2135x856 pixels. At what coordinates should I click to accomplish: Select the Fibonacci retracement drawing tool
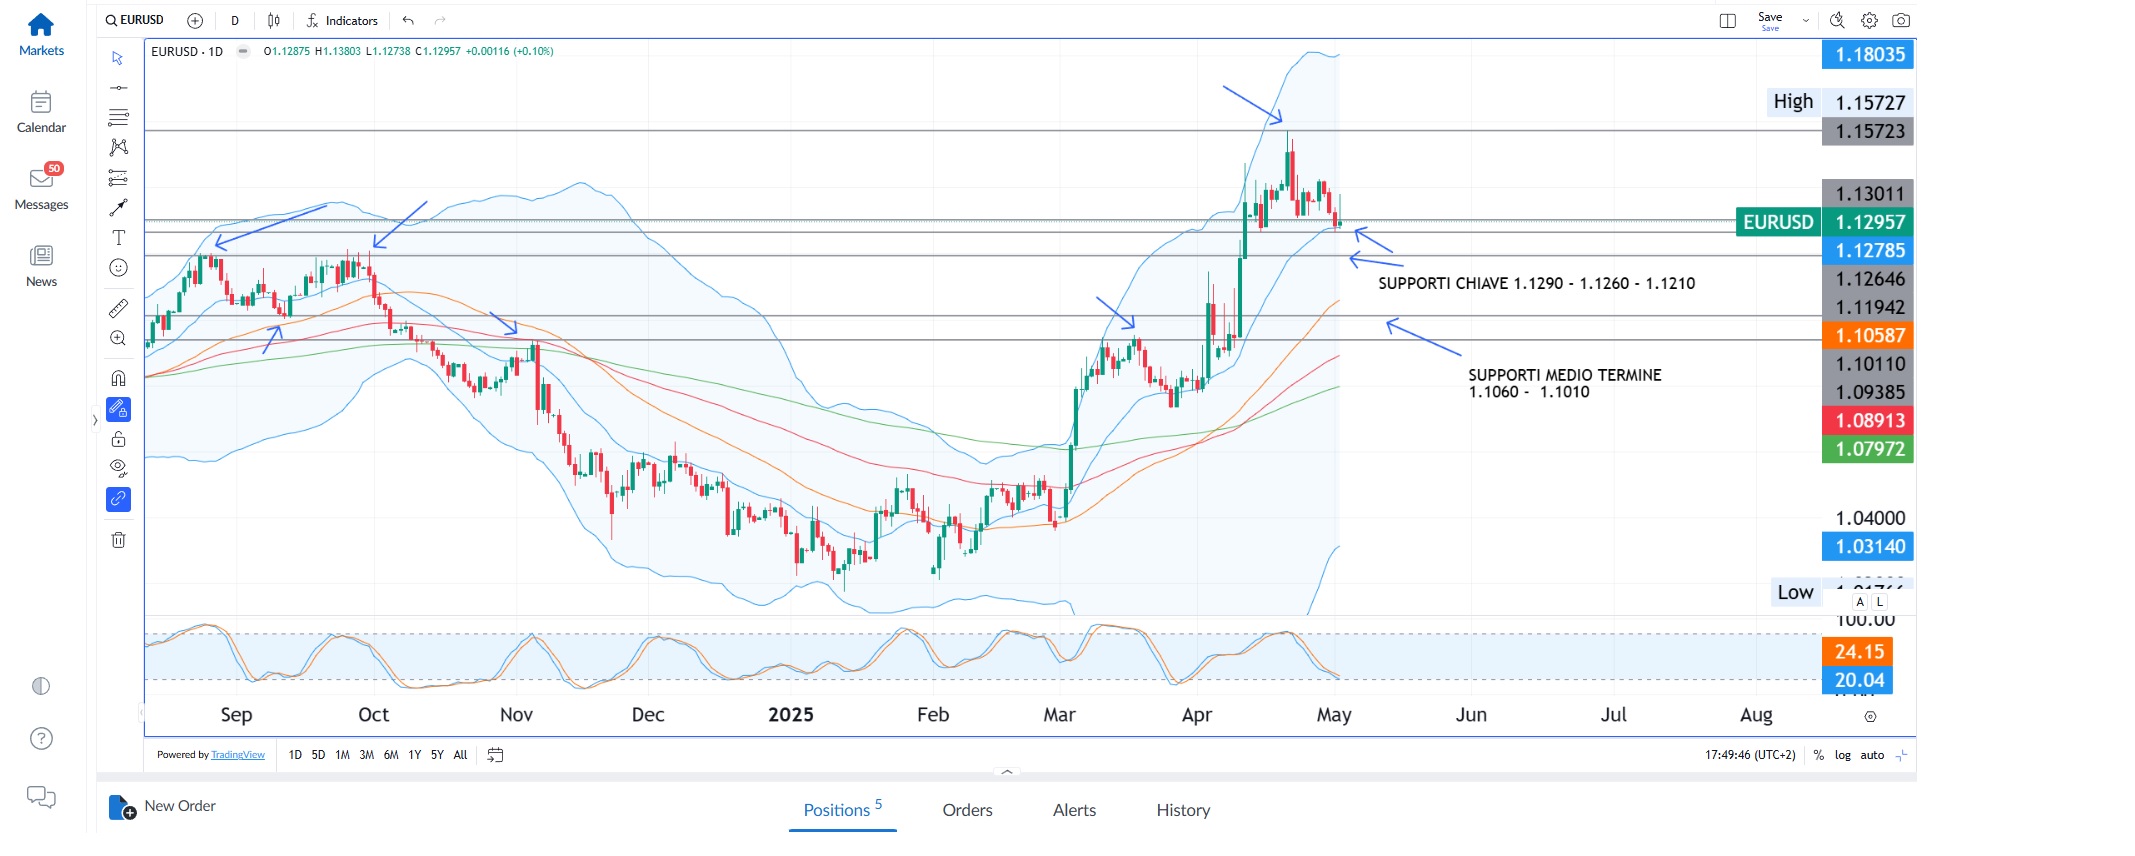118,117
